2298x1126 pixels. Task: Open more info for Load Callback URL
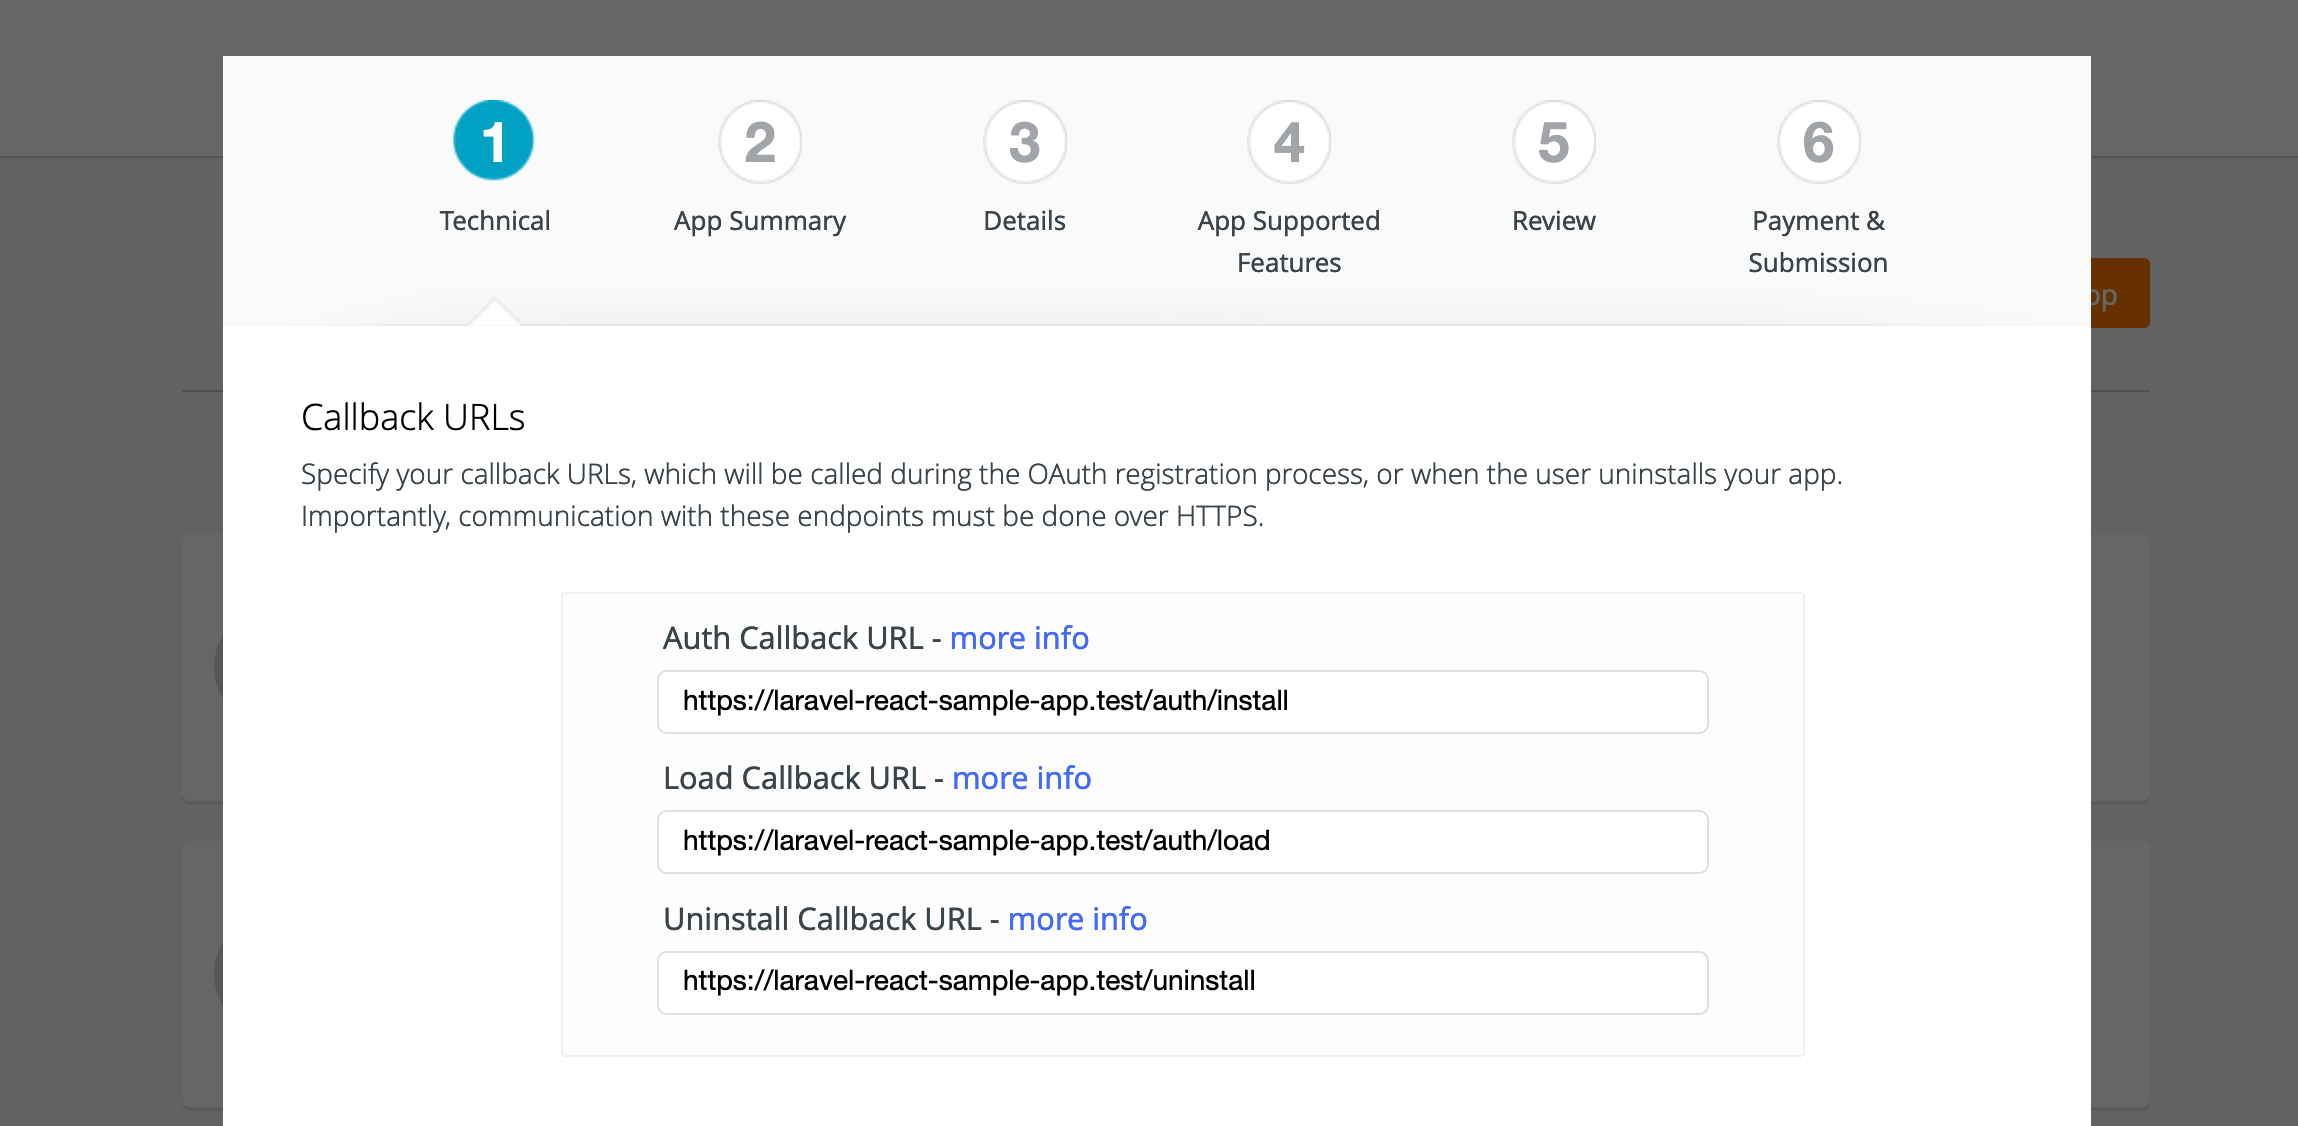tap(1020, 778)
